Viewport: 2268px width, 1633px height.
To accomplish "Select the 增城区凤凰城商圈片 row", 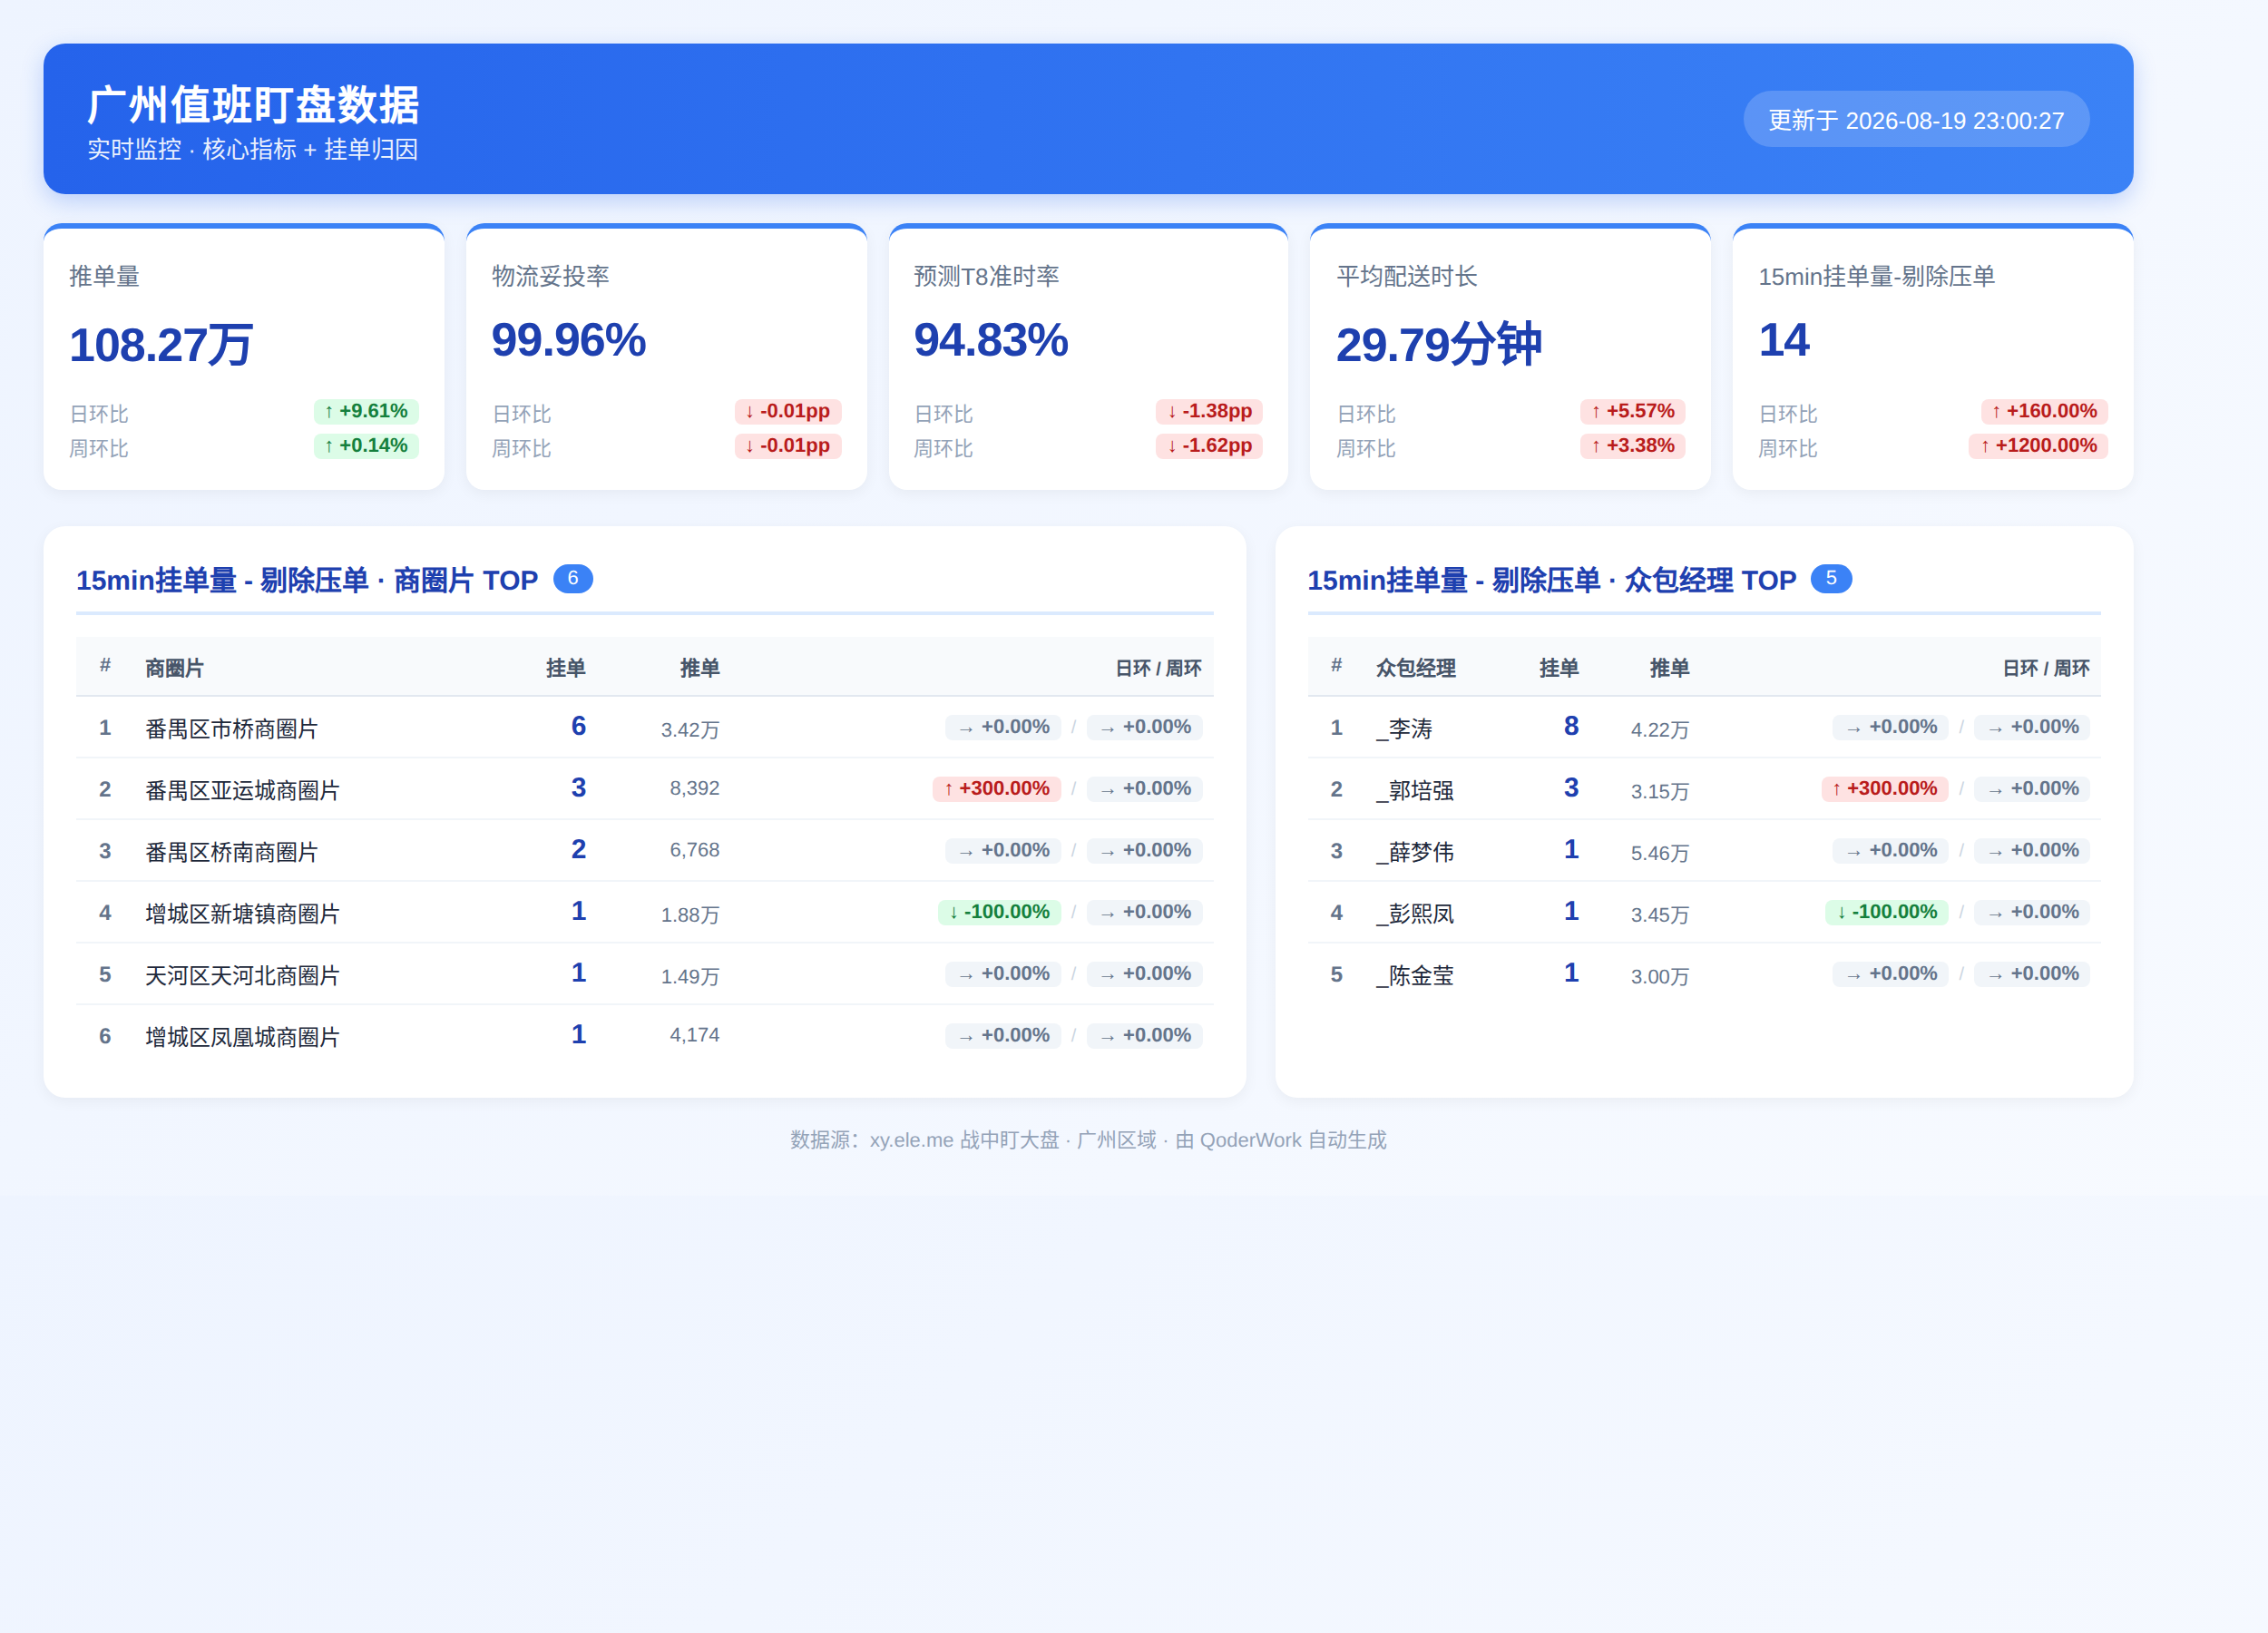I will [x=644, y=1036].
